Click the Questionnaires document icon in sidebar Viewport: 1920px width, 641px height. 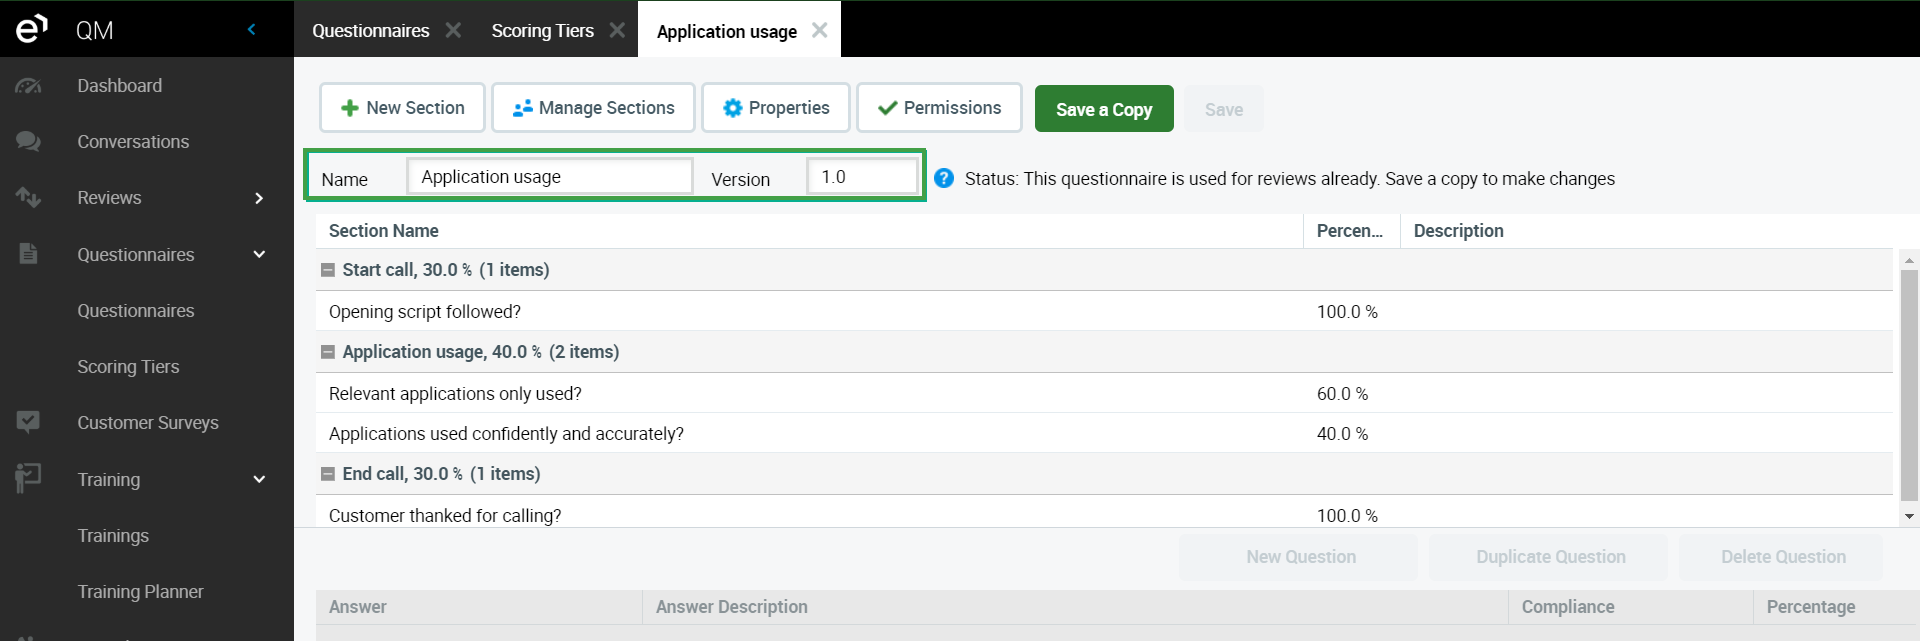[28, 254]
